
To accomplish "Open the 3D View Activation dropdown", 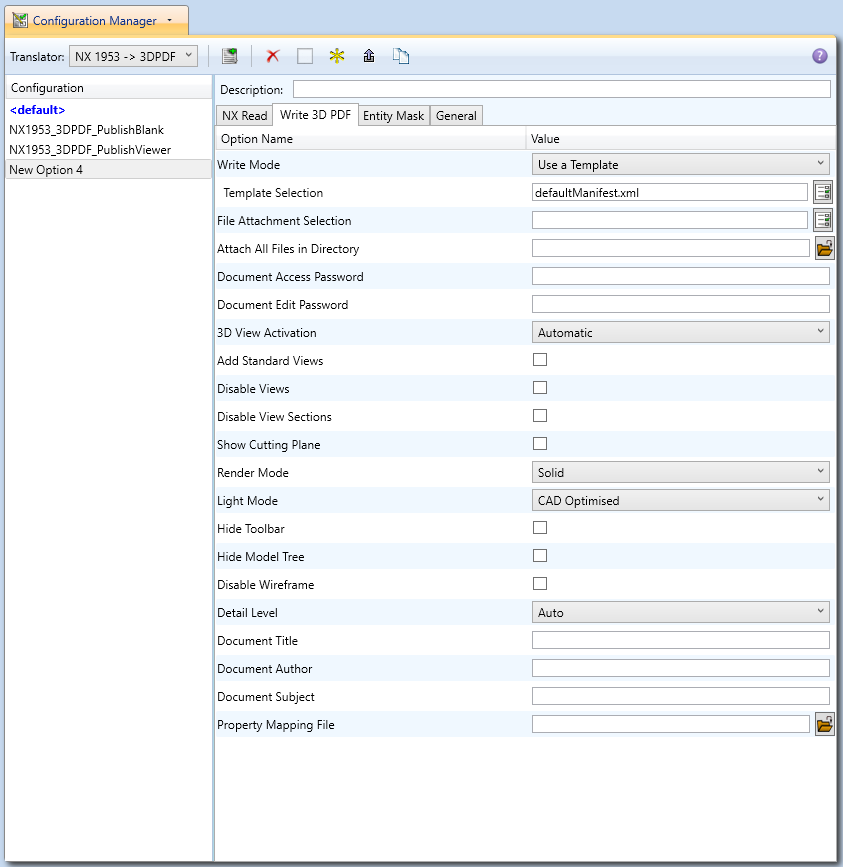I will pyautogui.click(x=680, y=332).
